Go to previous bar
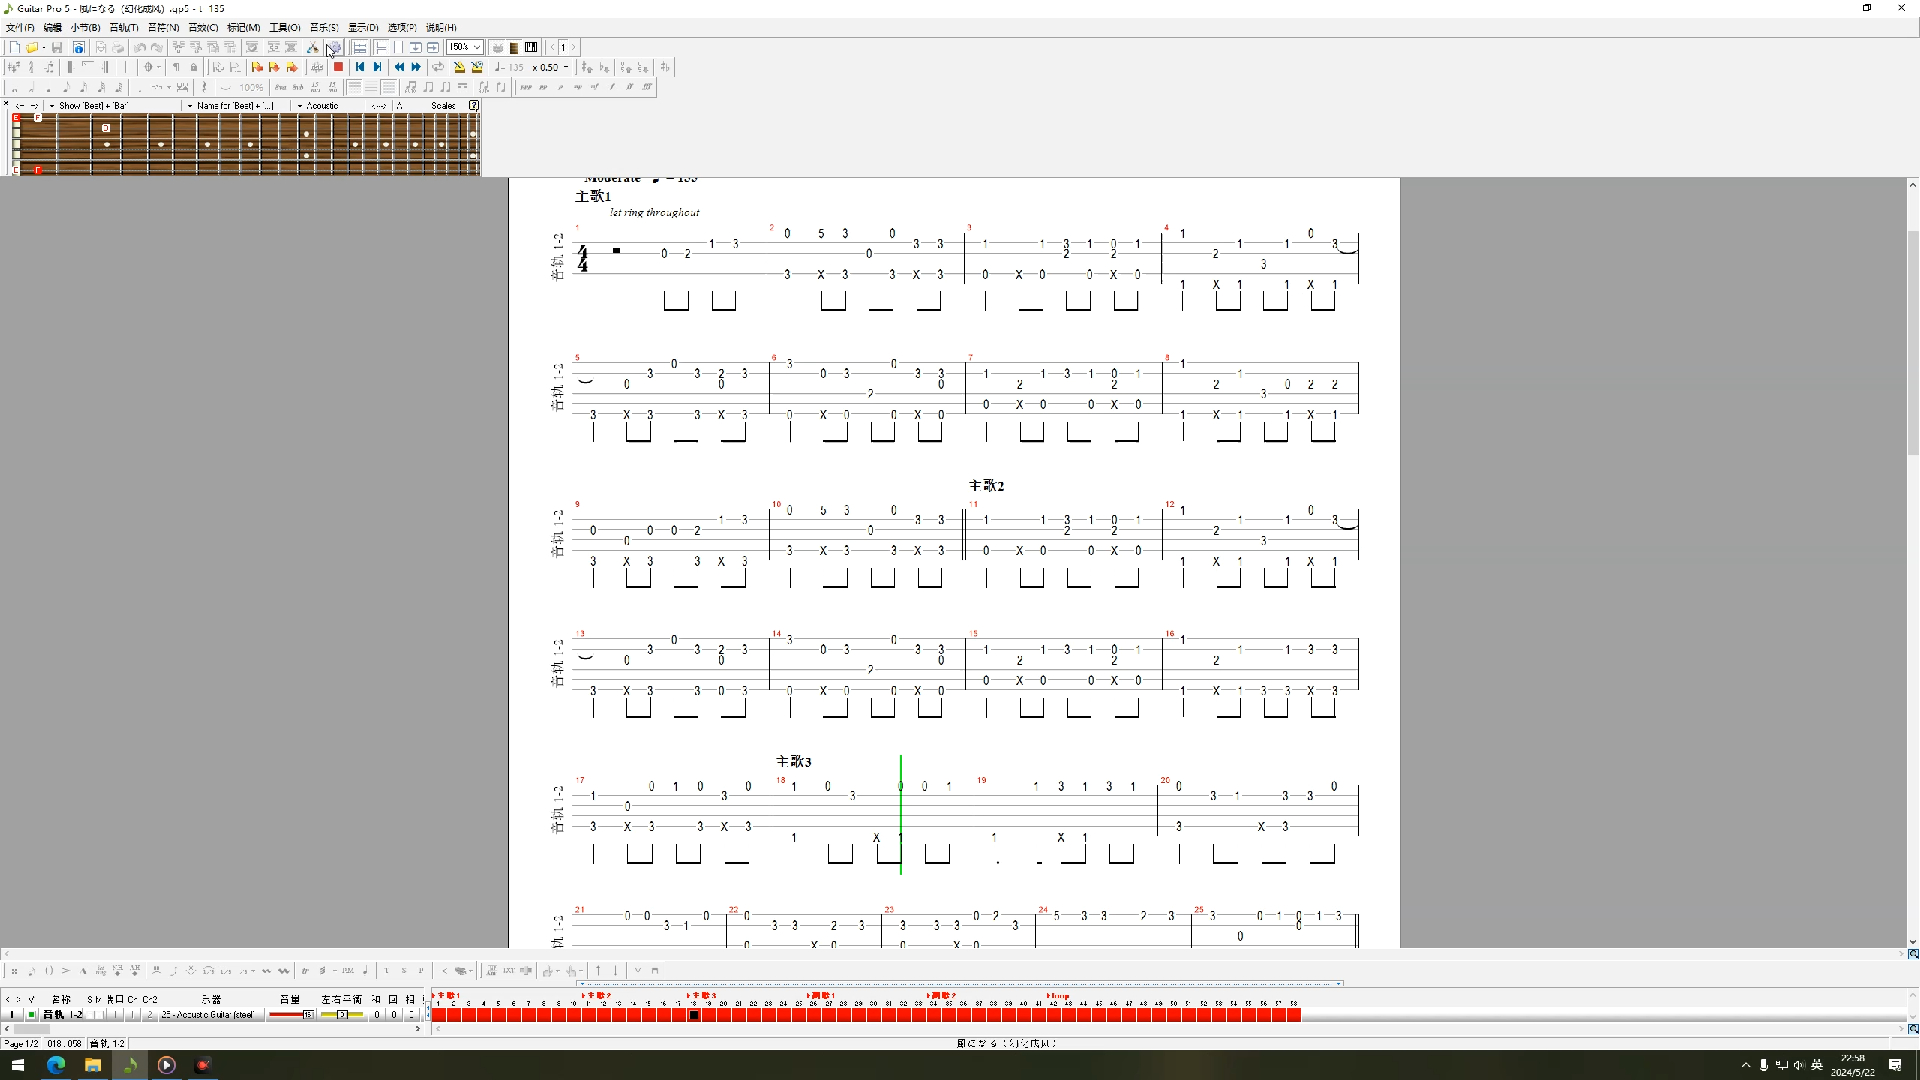The height and width of the screenshot is (1080, 1920). tap(400, 67)
